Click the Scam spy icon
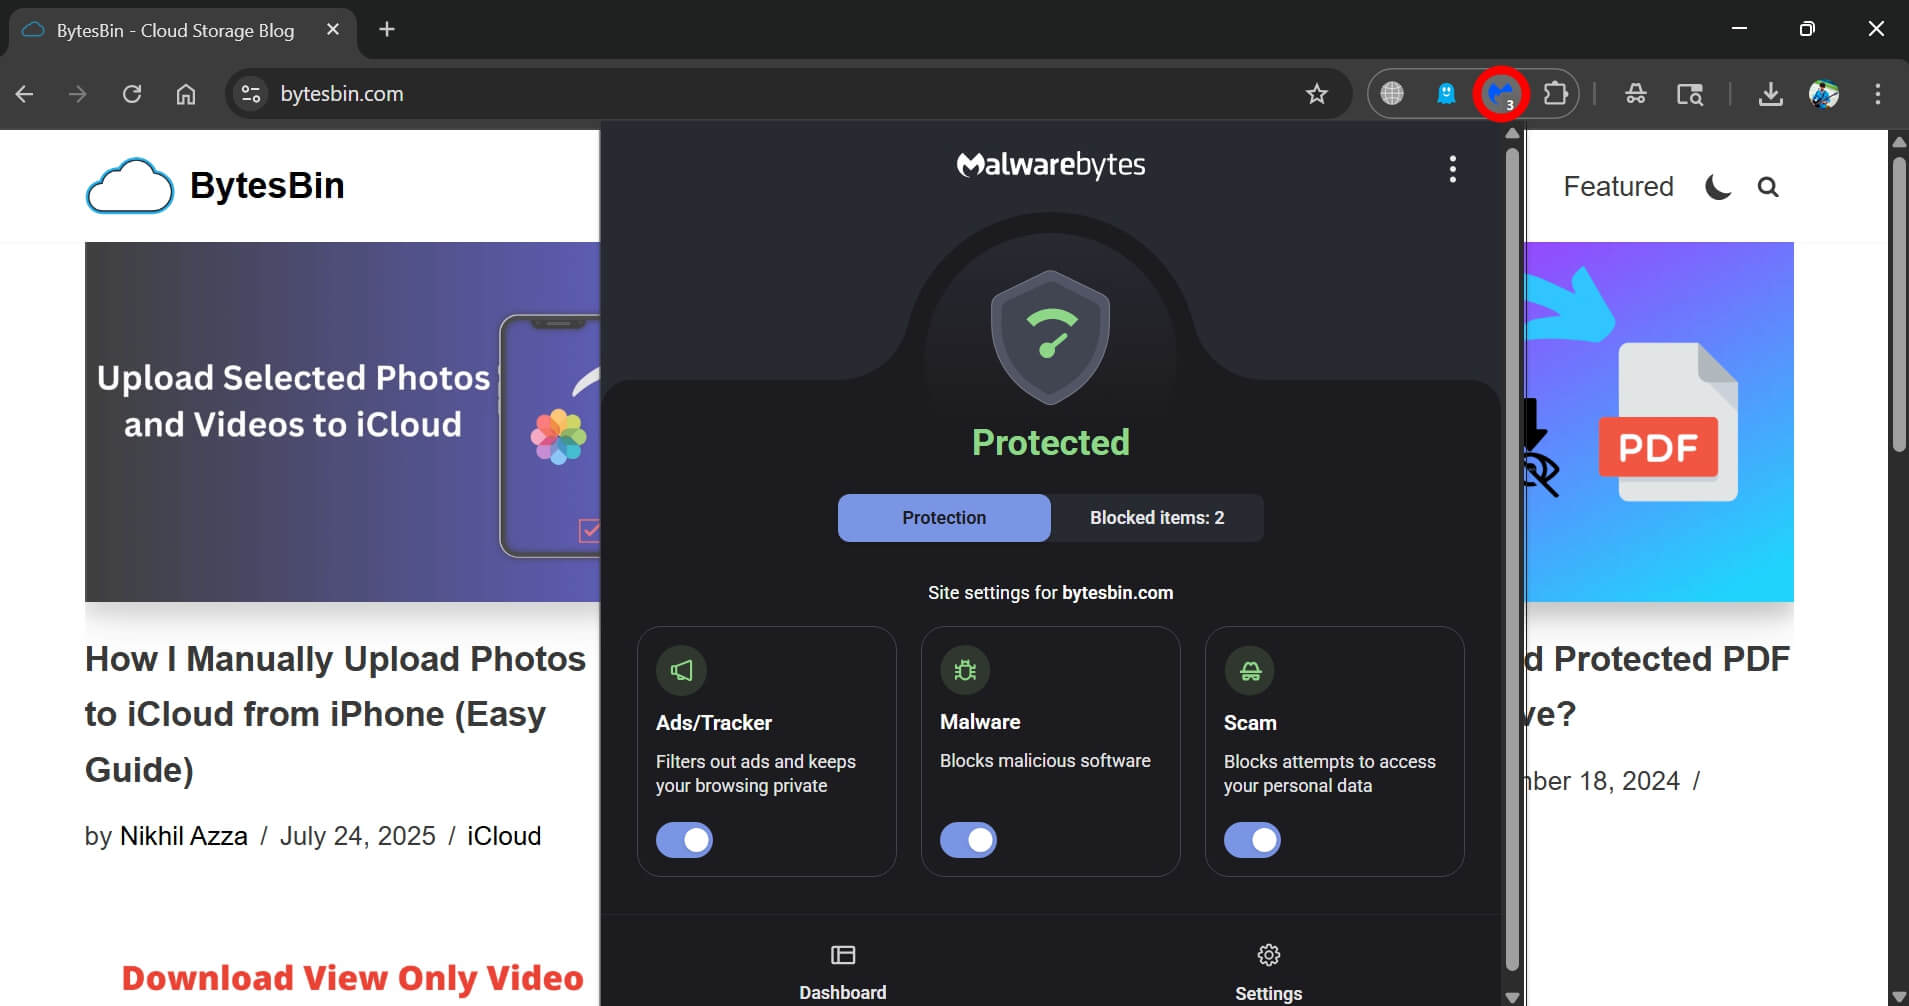1909x1006 pixels. tap(1250, 670)
